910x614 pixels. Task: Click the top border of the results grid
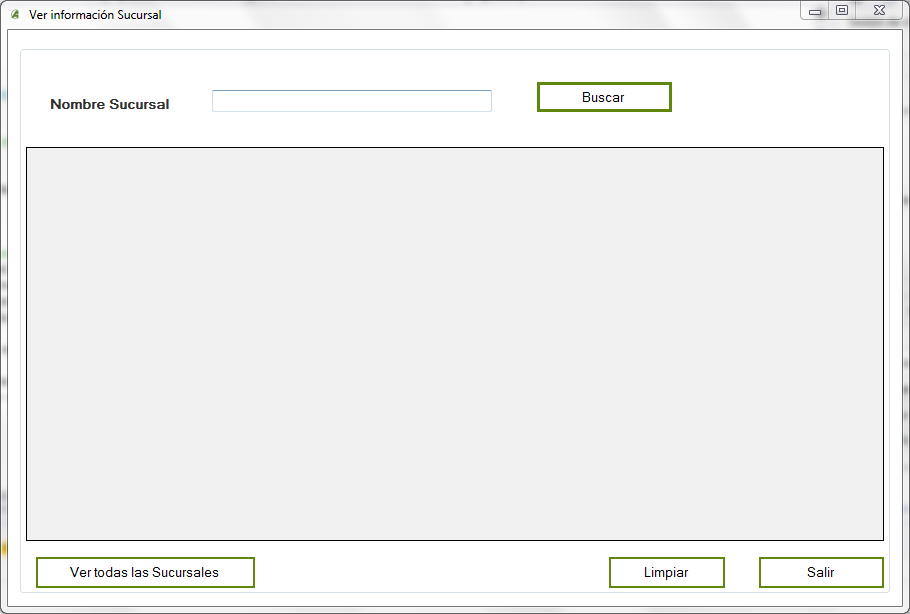(454, 148)
